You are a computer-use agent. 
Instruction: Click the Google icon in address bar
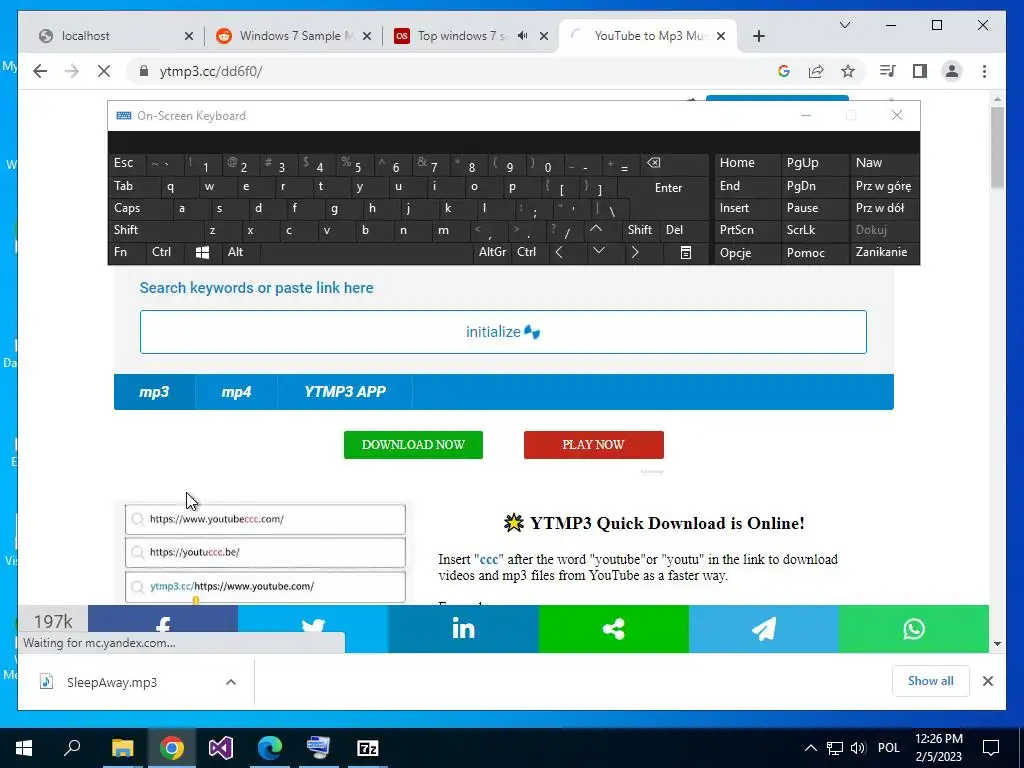click(784, 71)
